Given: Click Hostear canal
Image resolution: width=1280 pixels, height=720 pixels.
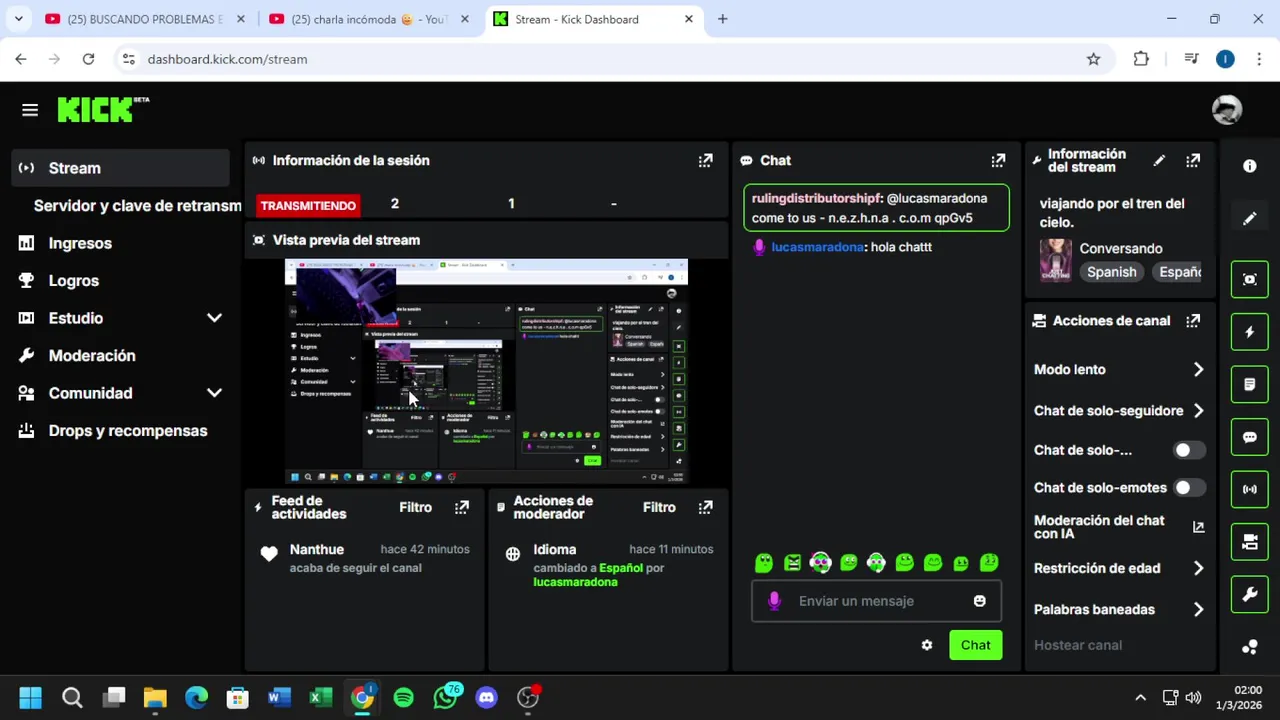Looking at the screenshot, I should click(1078, 645).
